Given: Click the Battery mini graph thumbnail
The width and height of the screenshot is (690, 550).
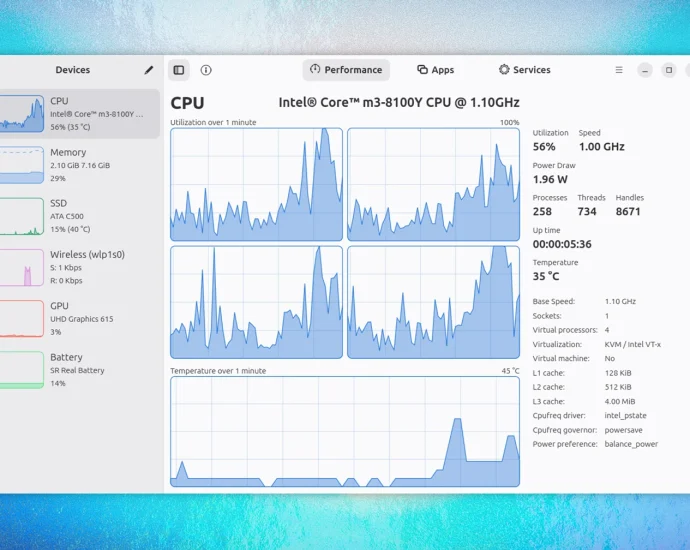Looking at the screenshot, I should [22, 370].
